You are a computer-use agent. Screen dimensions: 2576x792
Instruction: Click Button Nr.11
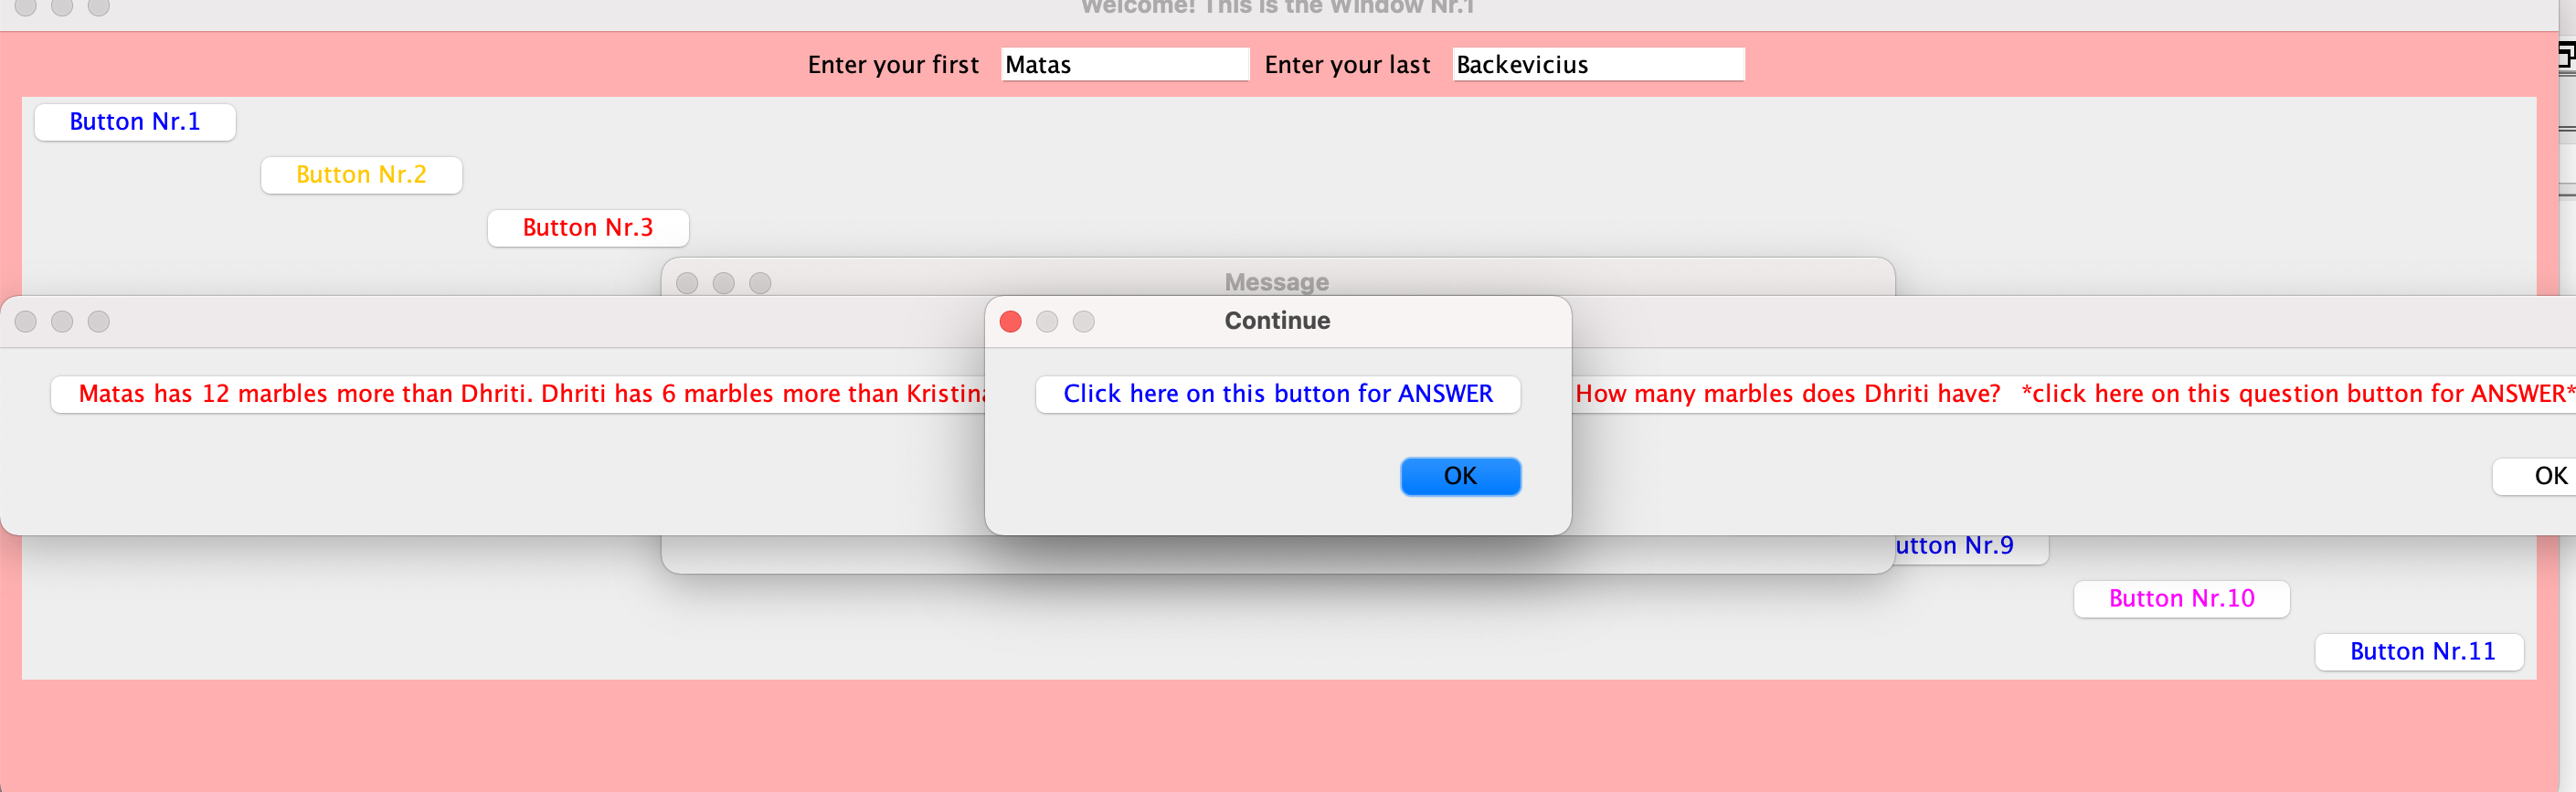point(2420,652)
